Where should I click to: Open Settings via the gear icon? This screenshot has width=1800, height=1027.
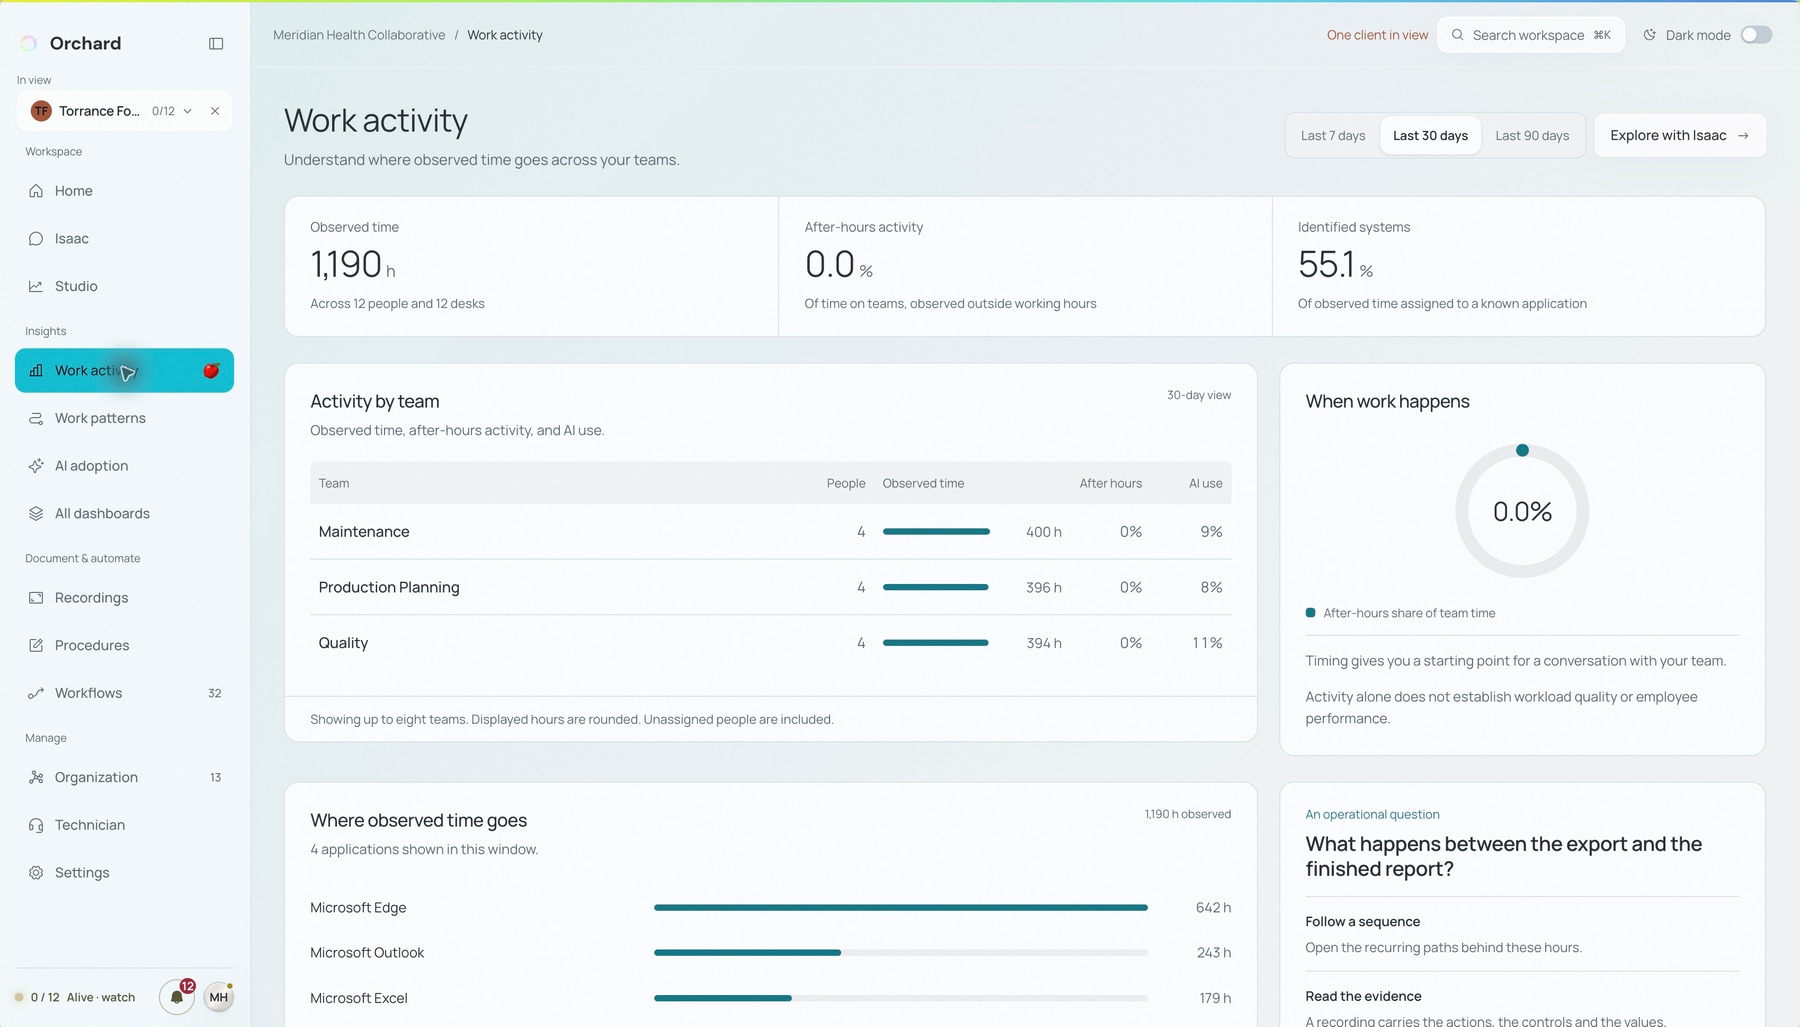click(36, 873)
